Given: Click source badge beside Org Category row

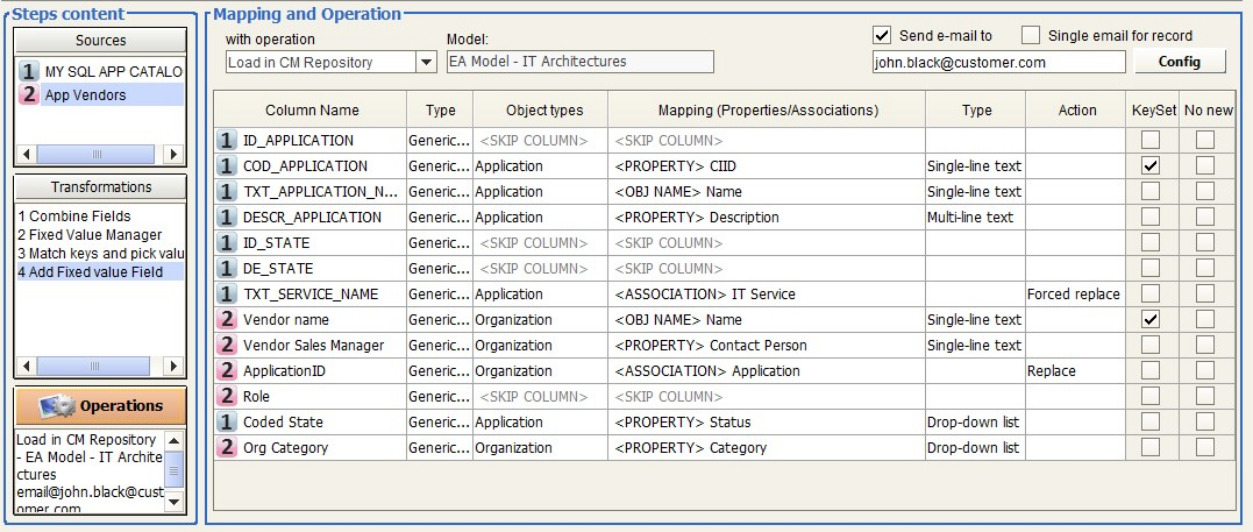Looking at the screenshot, I should click(227, 448).
